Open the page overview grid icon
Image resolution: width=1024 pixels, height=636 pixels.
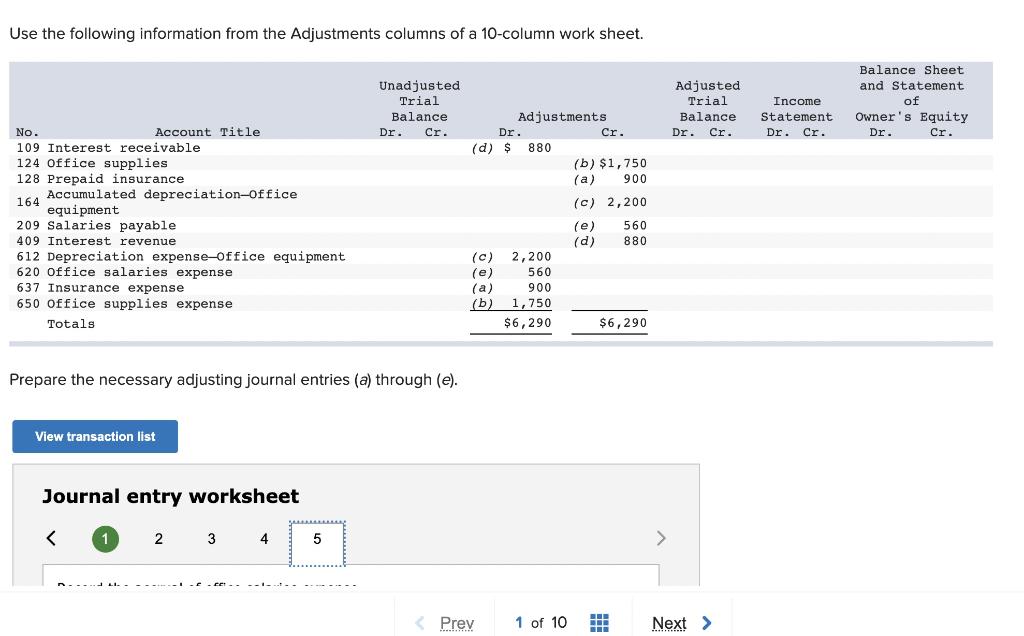[599, 622]
